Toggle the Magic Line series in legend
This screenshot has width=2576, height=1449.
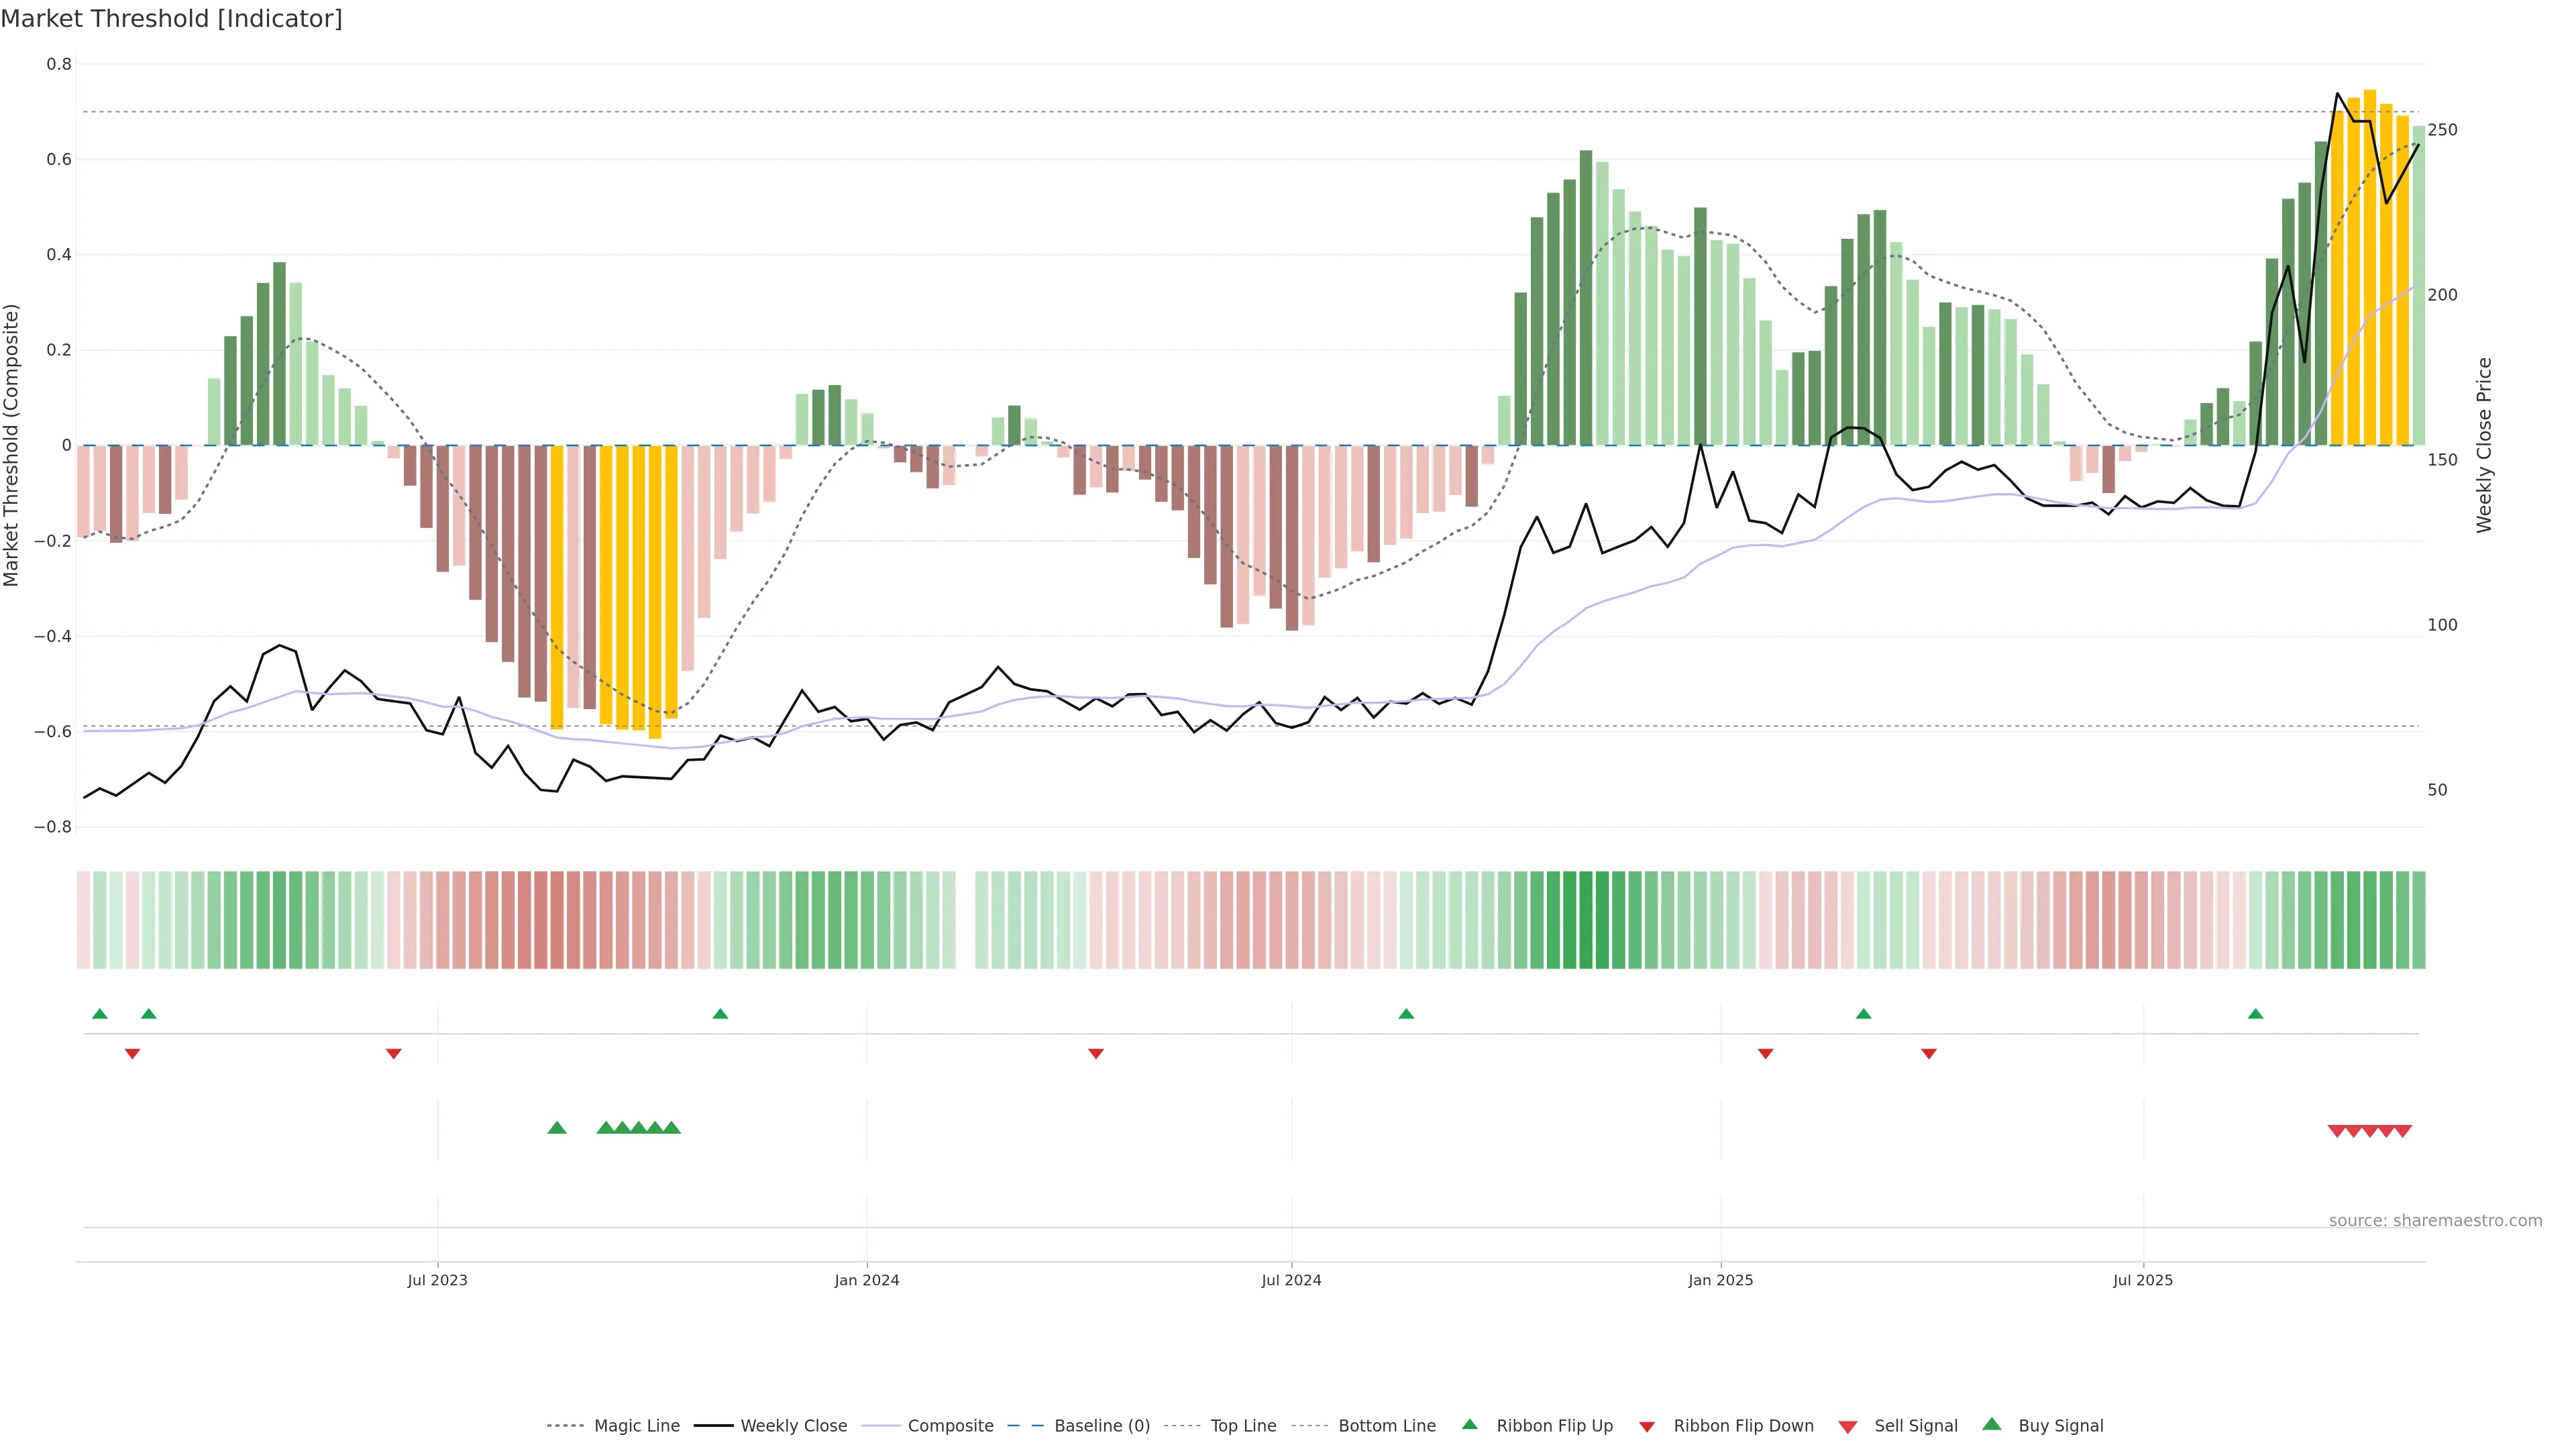pyautogui.click(x=636, y=1426)
